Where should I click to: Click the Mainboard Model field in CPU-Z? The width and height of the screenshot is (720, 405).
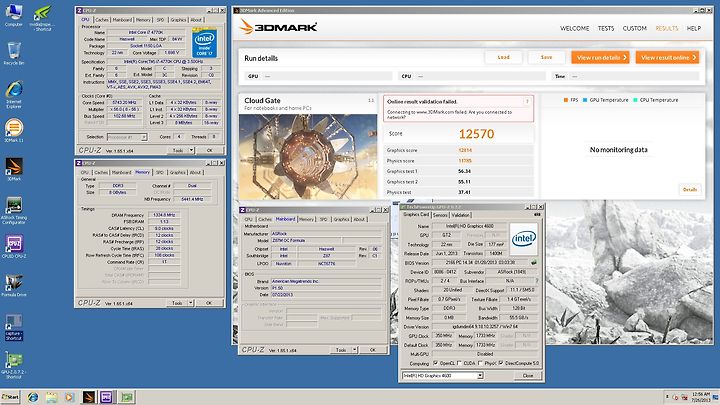306,241
